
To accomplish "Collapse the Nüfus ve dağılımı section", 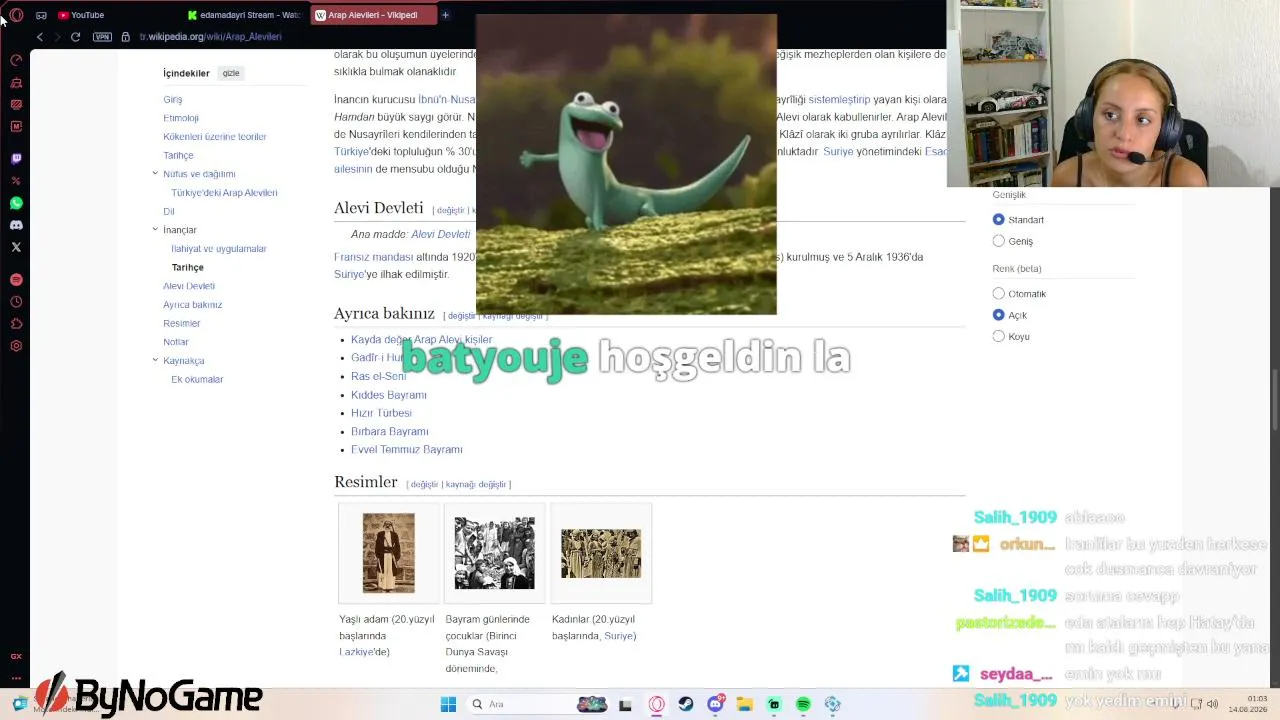I will coord(155,173).
